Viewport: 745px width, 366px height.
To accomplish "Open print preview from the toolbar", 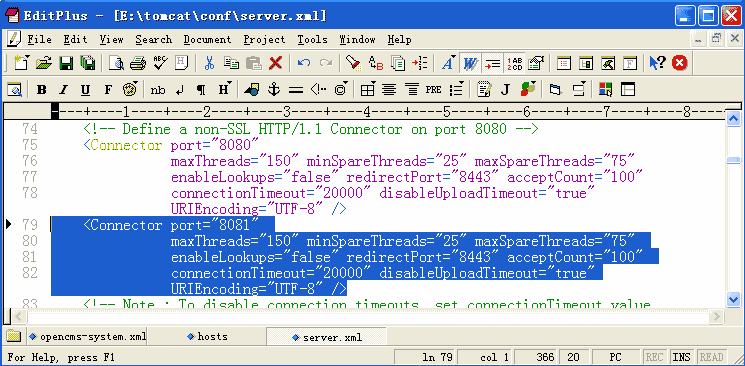I will click(x=116, y=63).
